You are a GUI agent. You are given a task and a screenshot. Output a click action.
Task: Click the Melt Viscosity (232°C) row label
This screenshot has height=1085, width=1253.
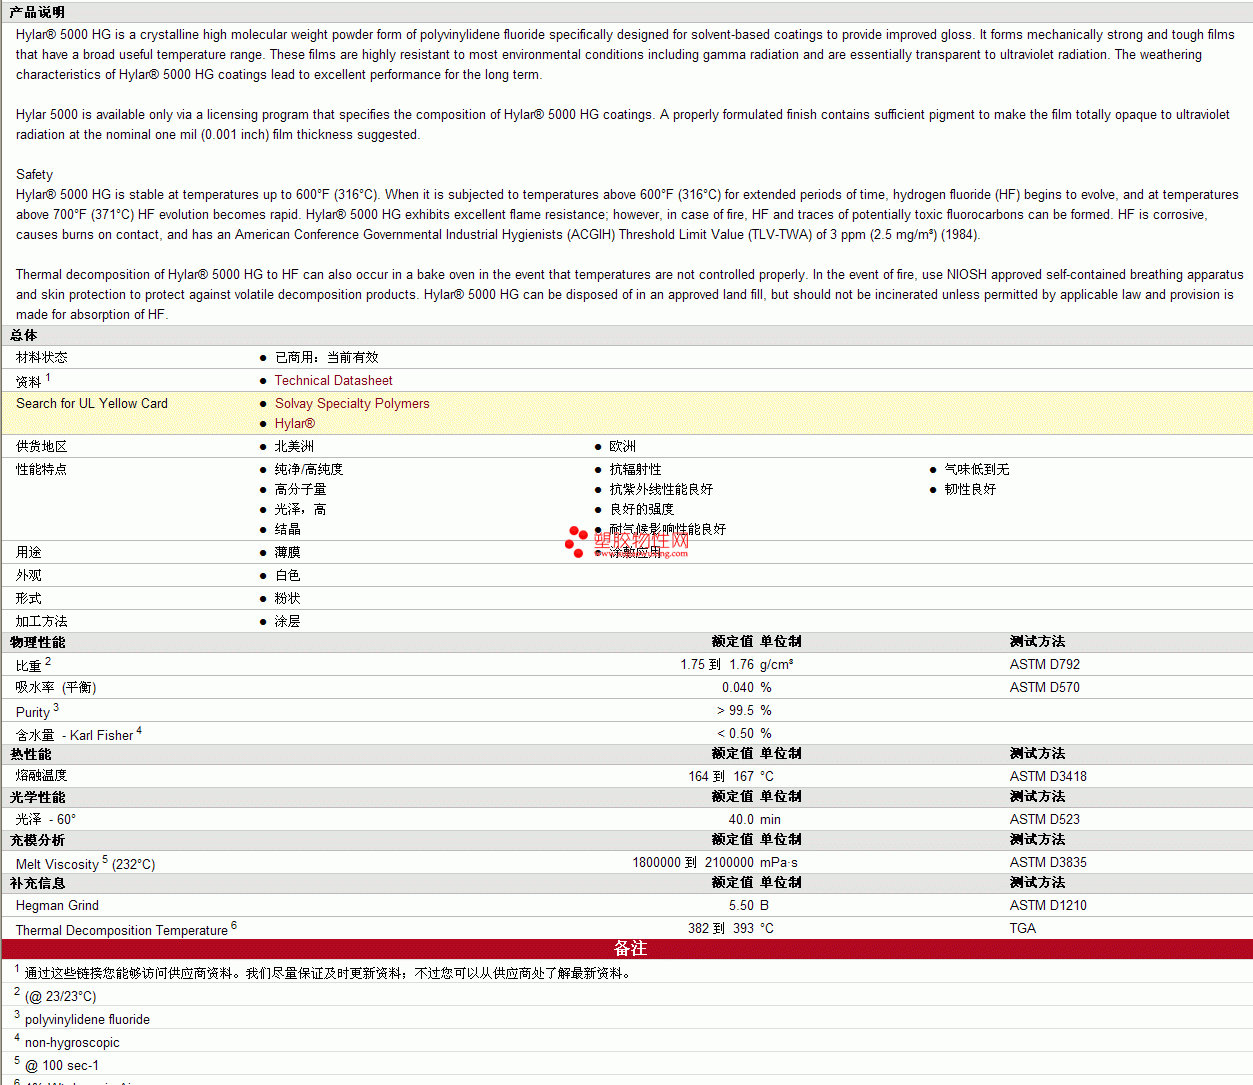tap(86, 864)
